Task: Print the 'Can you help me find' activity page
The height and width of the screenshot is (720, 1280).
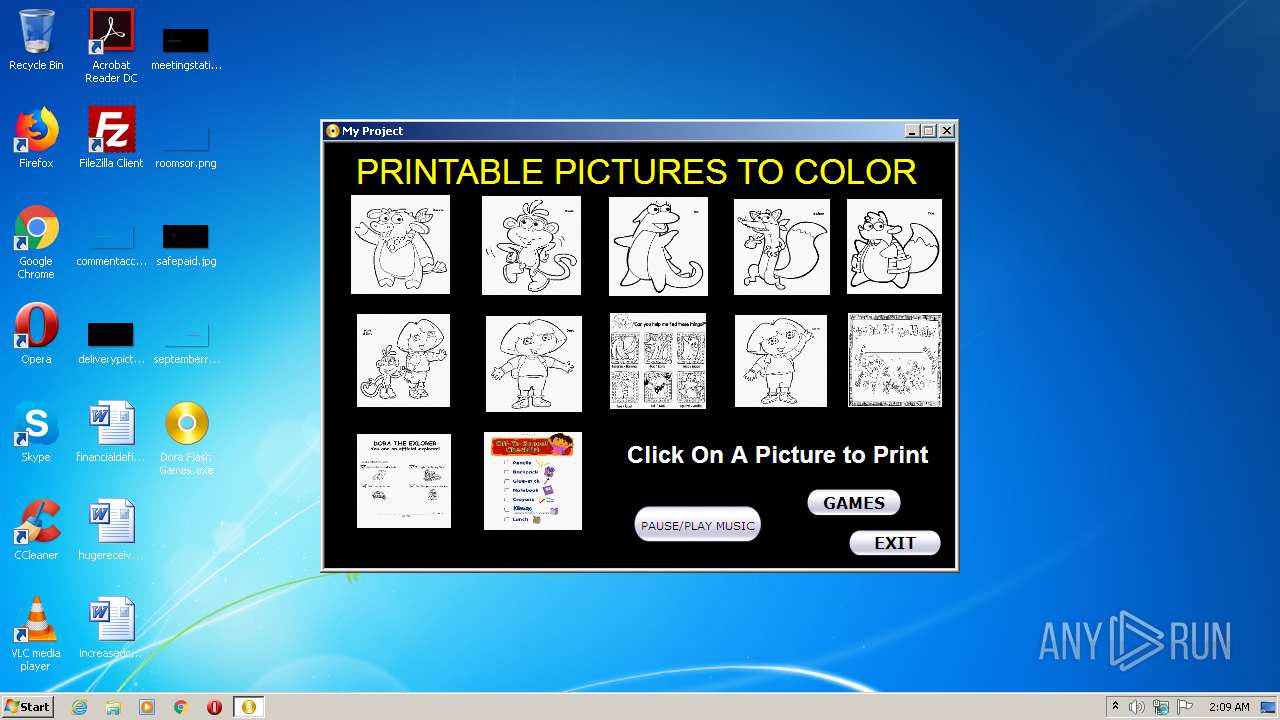Action: coord(658,361)
